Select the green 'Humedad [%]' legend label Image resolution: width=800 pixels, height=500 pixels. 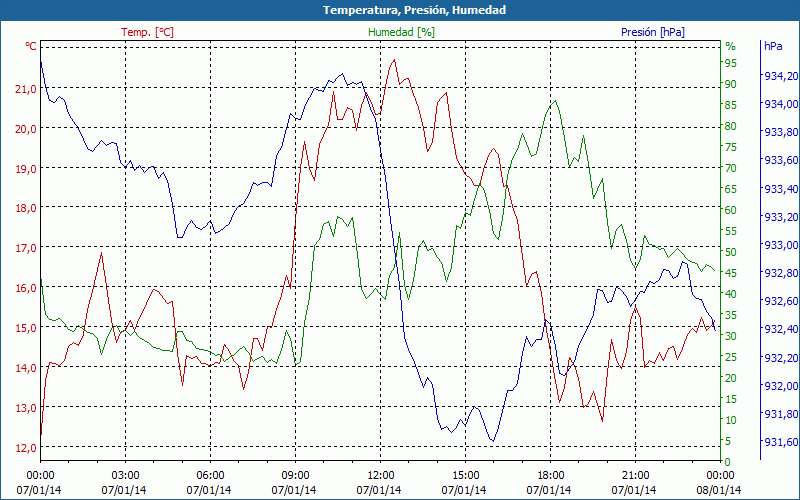point(401,32)
